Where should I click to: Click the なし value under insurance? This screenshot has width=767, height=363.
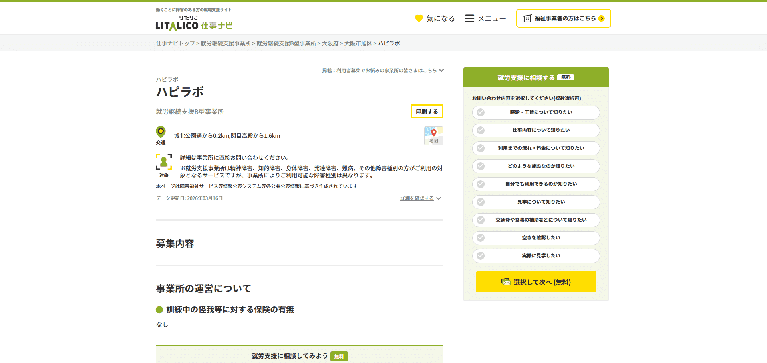point(161,324)
